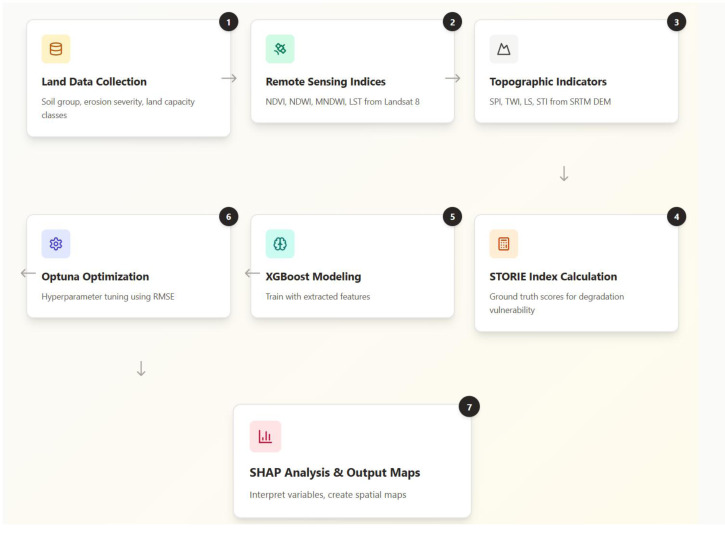Select the step 7 number badge
Screen dimensions: 725x533
click(469, 407)
